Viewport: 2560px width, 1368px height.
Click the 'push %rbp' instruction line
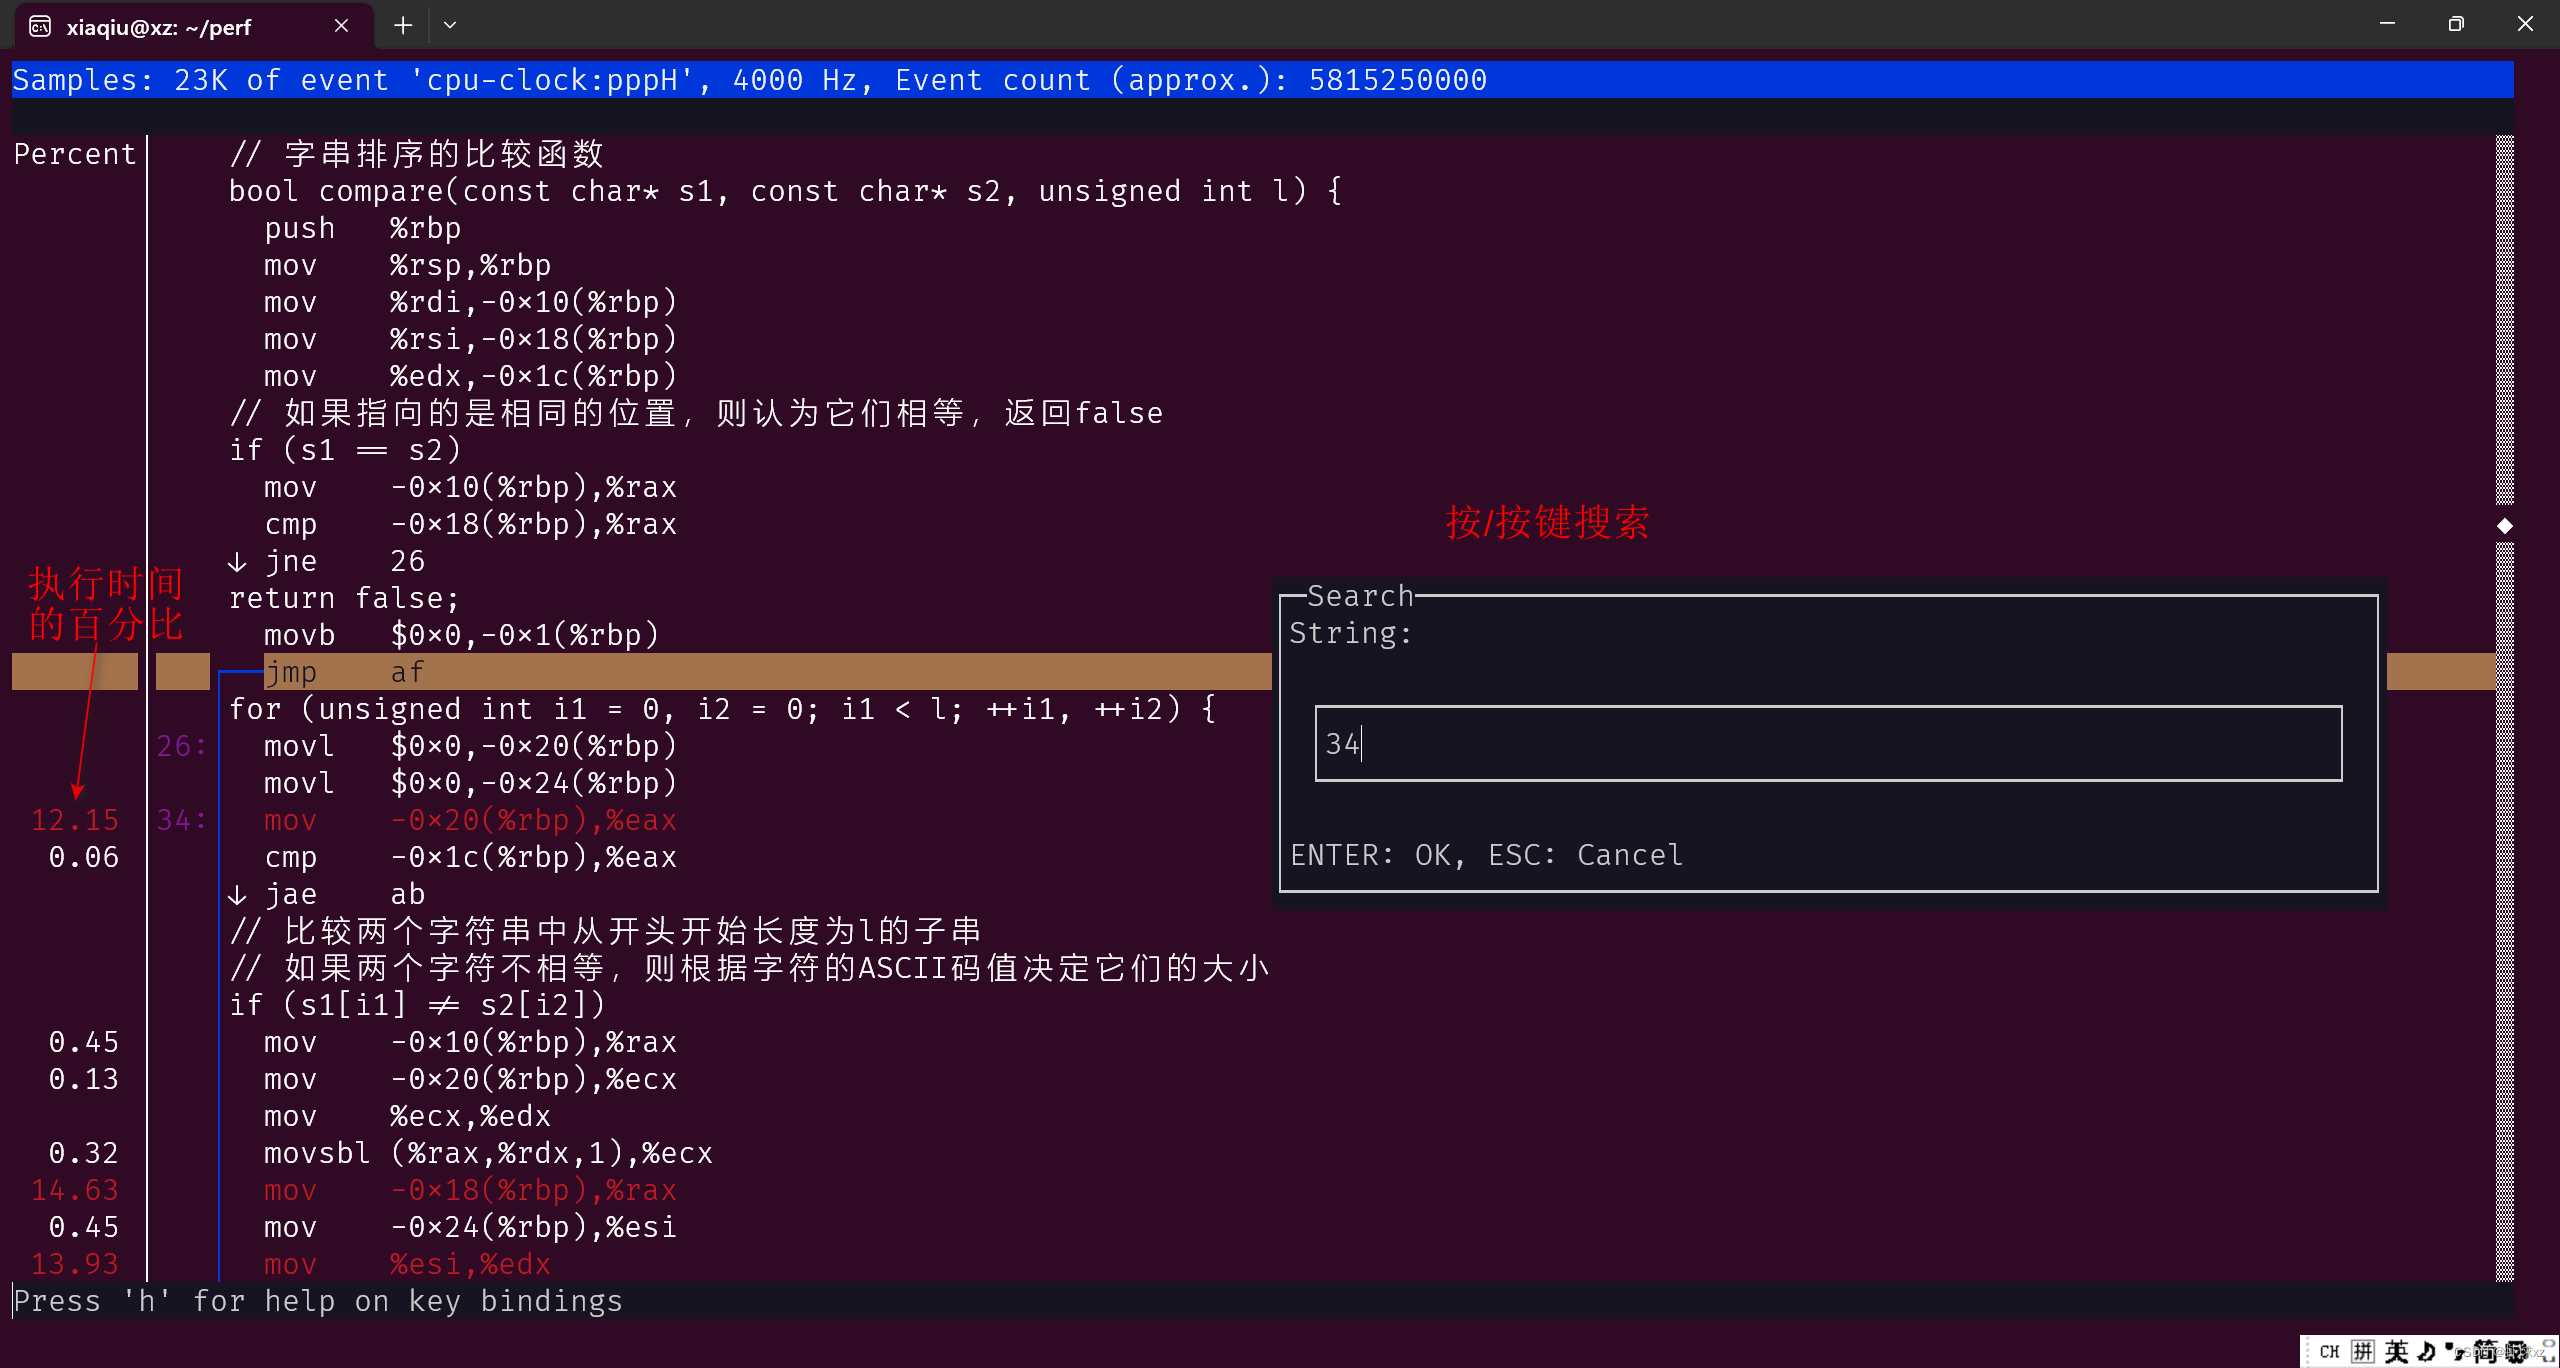(x=363, y=228)
